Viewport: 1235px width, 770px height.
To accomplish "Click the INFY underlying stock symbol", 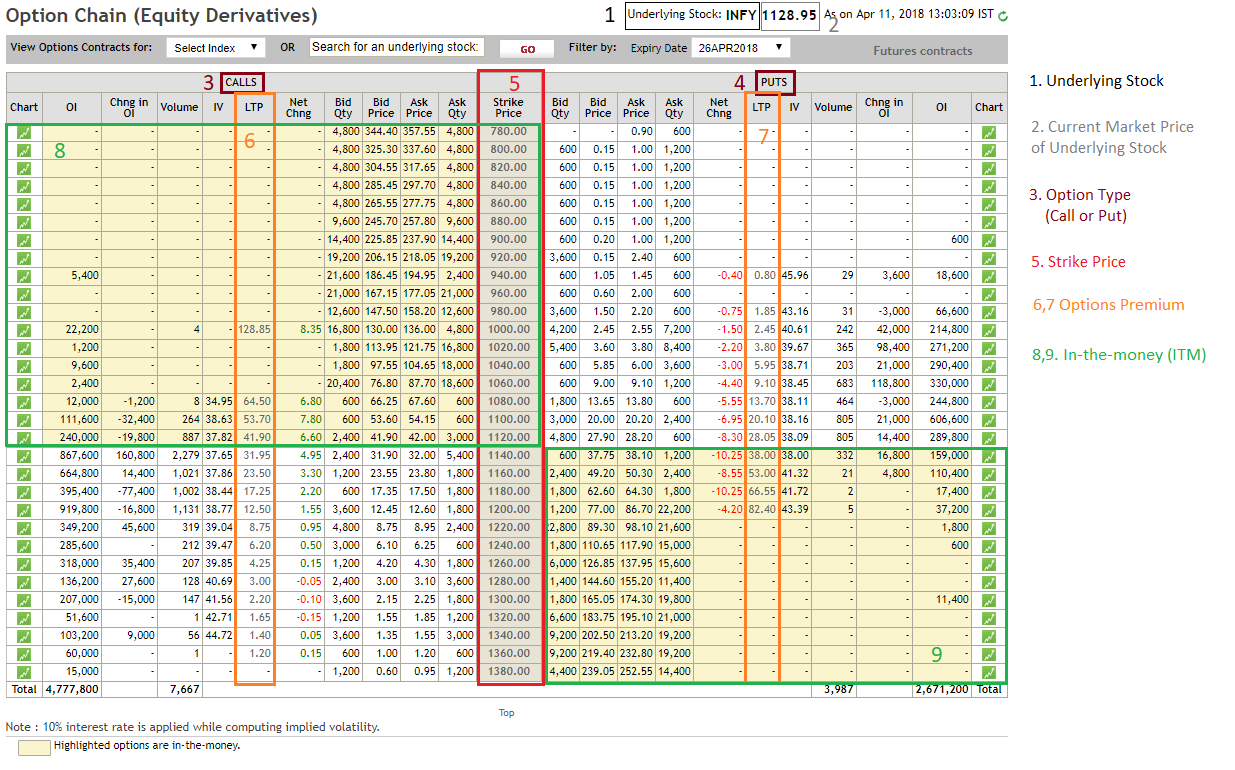I will (x=741, y=16).
